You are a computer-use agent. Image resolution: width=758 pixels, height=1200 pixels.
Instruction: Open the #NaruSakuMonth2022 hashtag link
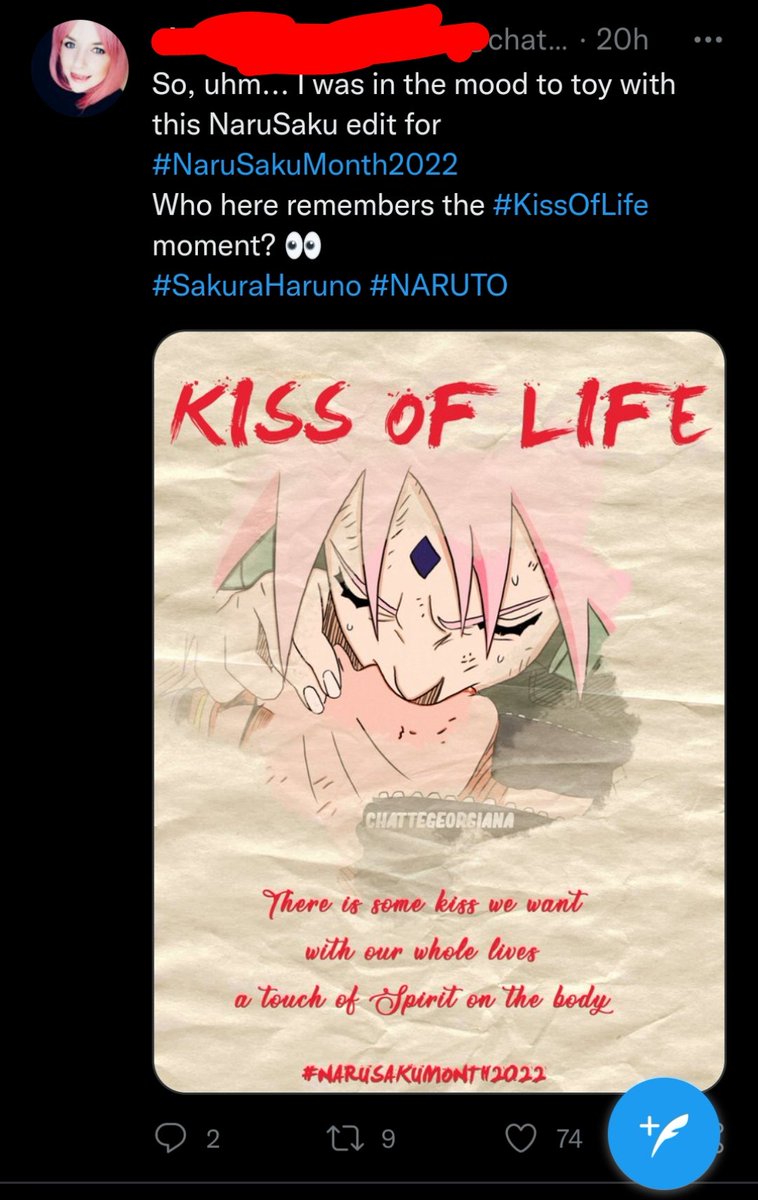pos(305,164)
